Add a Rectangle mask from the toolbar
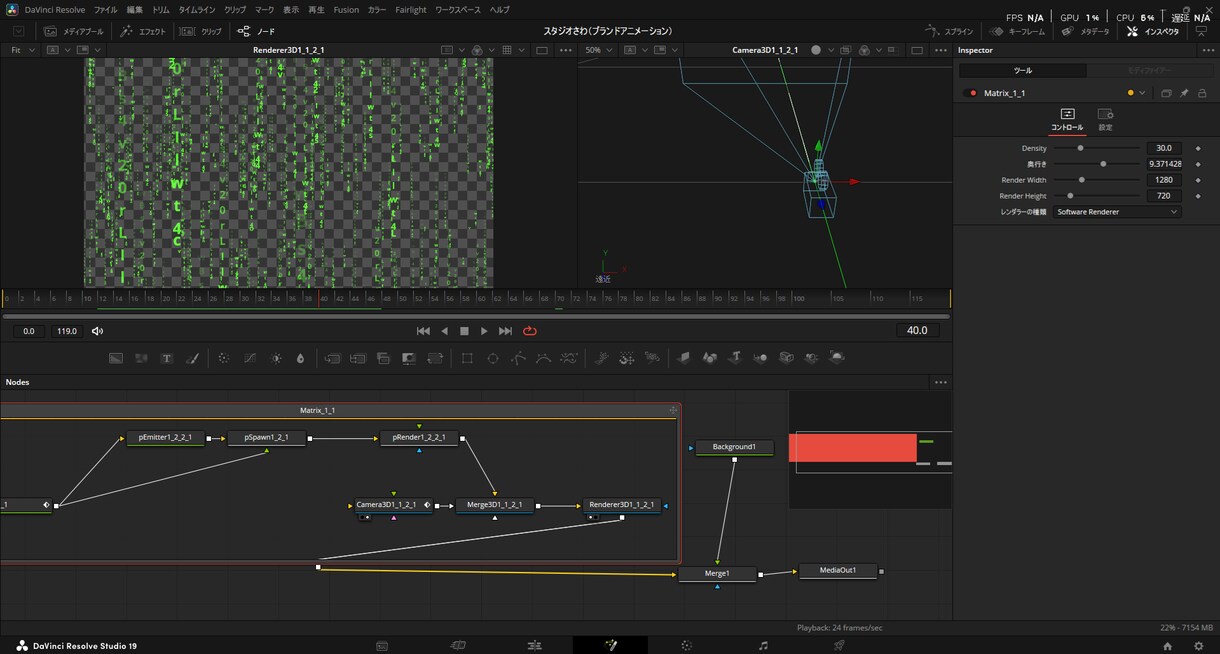 pyautogui.click(x=467, y=358)
